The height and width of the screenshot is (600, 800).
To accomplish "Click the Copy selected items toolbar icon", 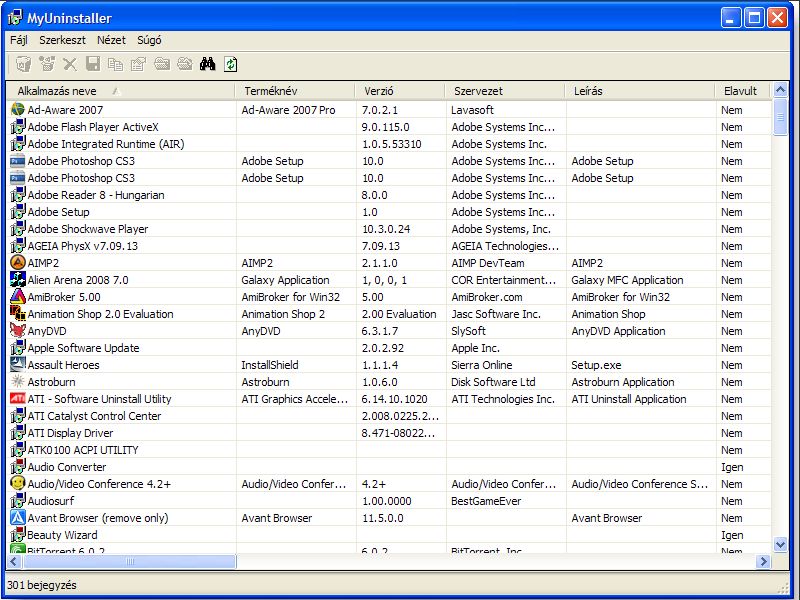I will [115, 64].
